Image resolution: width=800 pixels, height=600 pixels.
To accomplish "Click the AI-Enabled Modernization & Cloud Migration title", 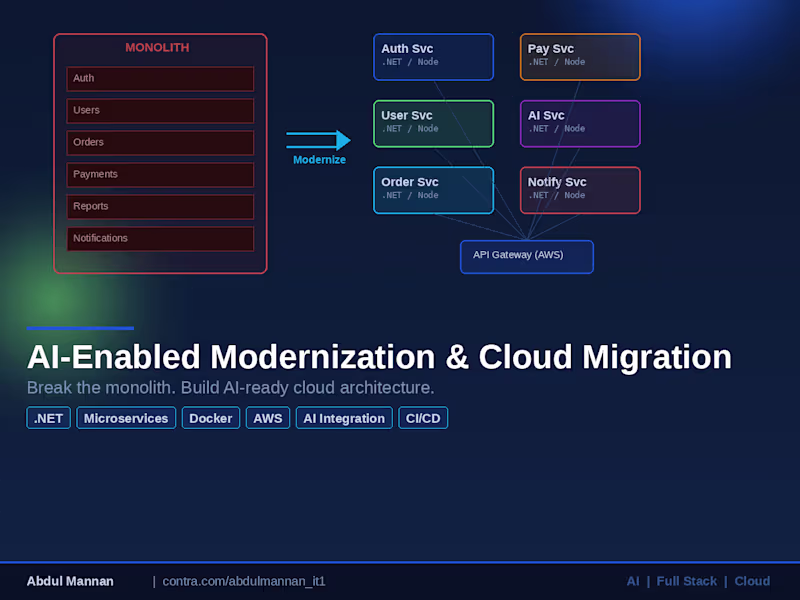I will [379, 357].
